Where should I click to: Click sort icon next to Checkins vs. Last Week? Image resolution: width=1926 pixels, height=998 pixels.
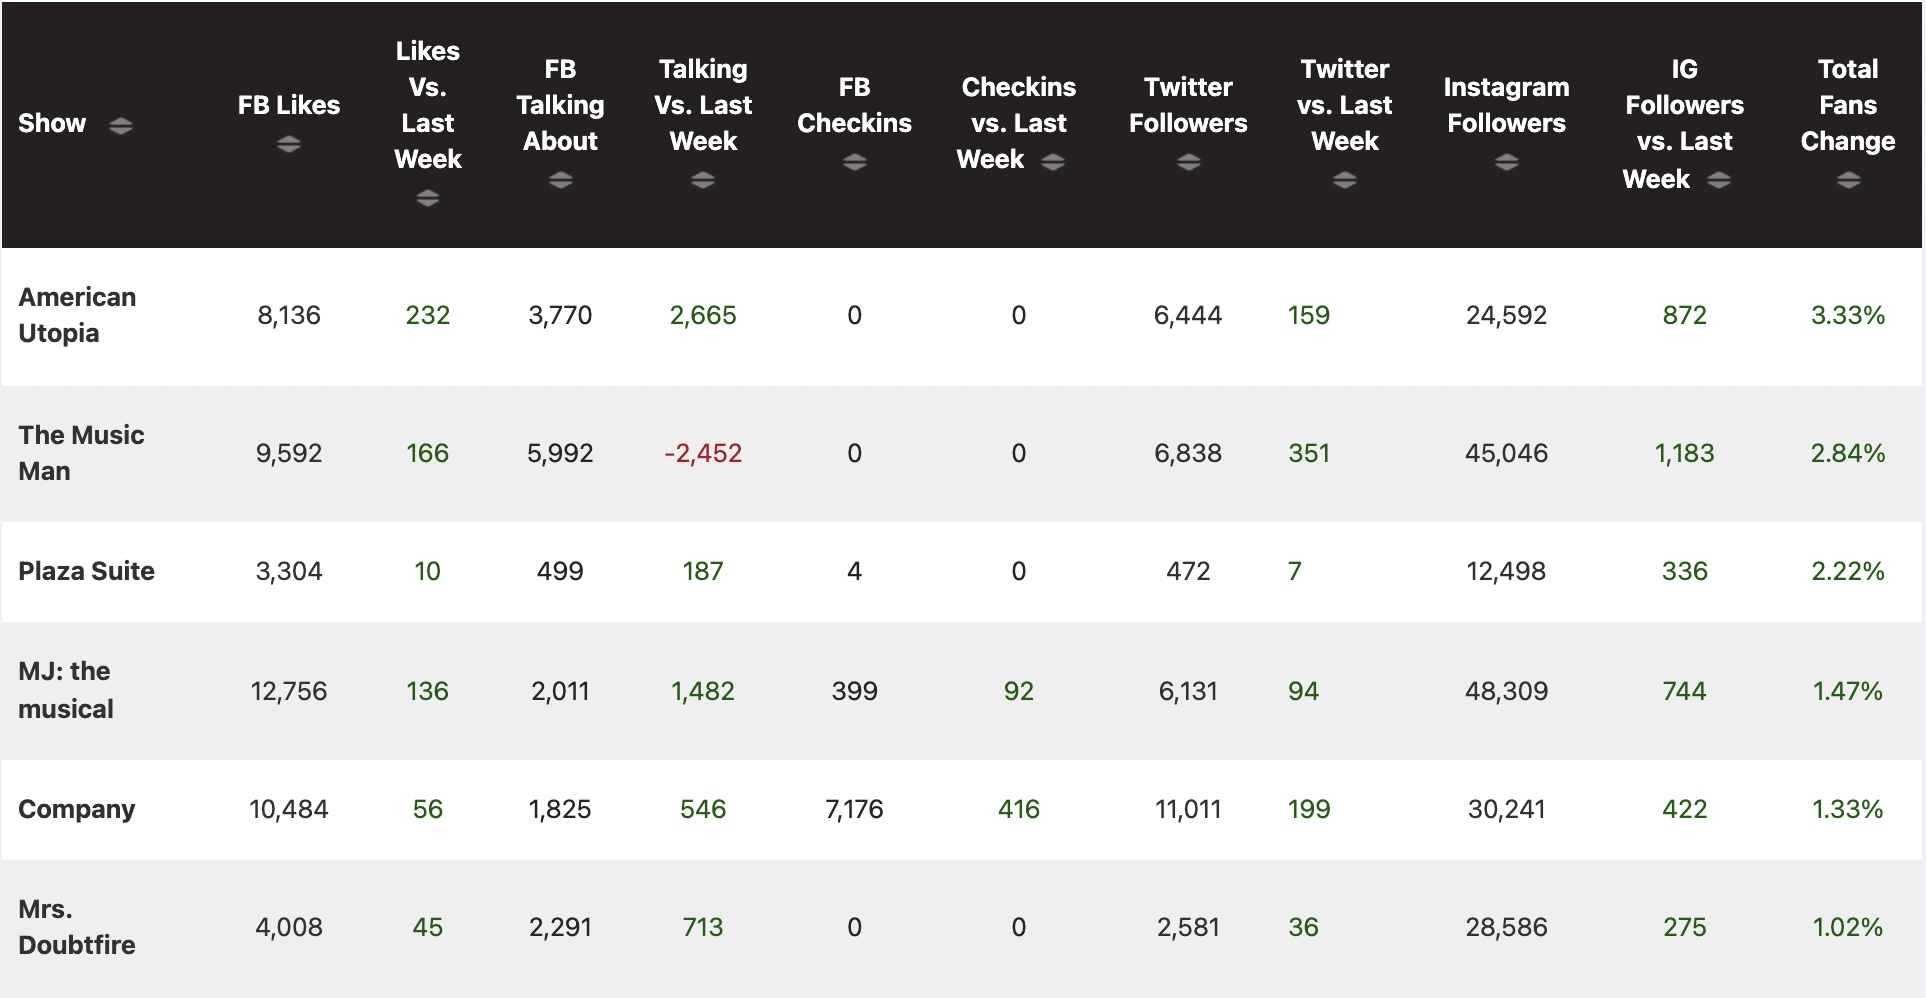(x=1053, y=161)
